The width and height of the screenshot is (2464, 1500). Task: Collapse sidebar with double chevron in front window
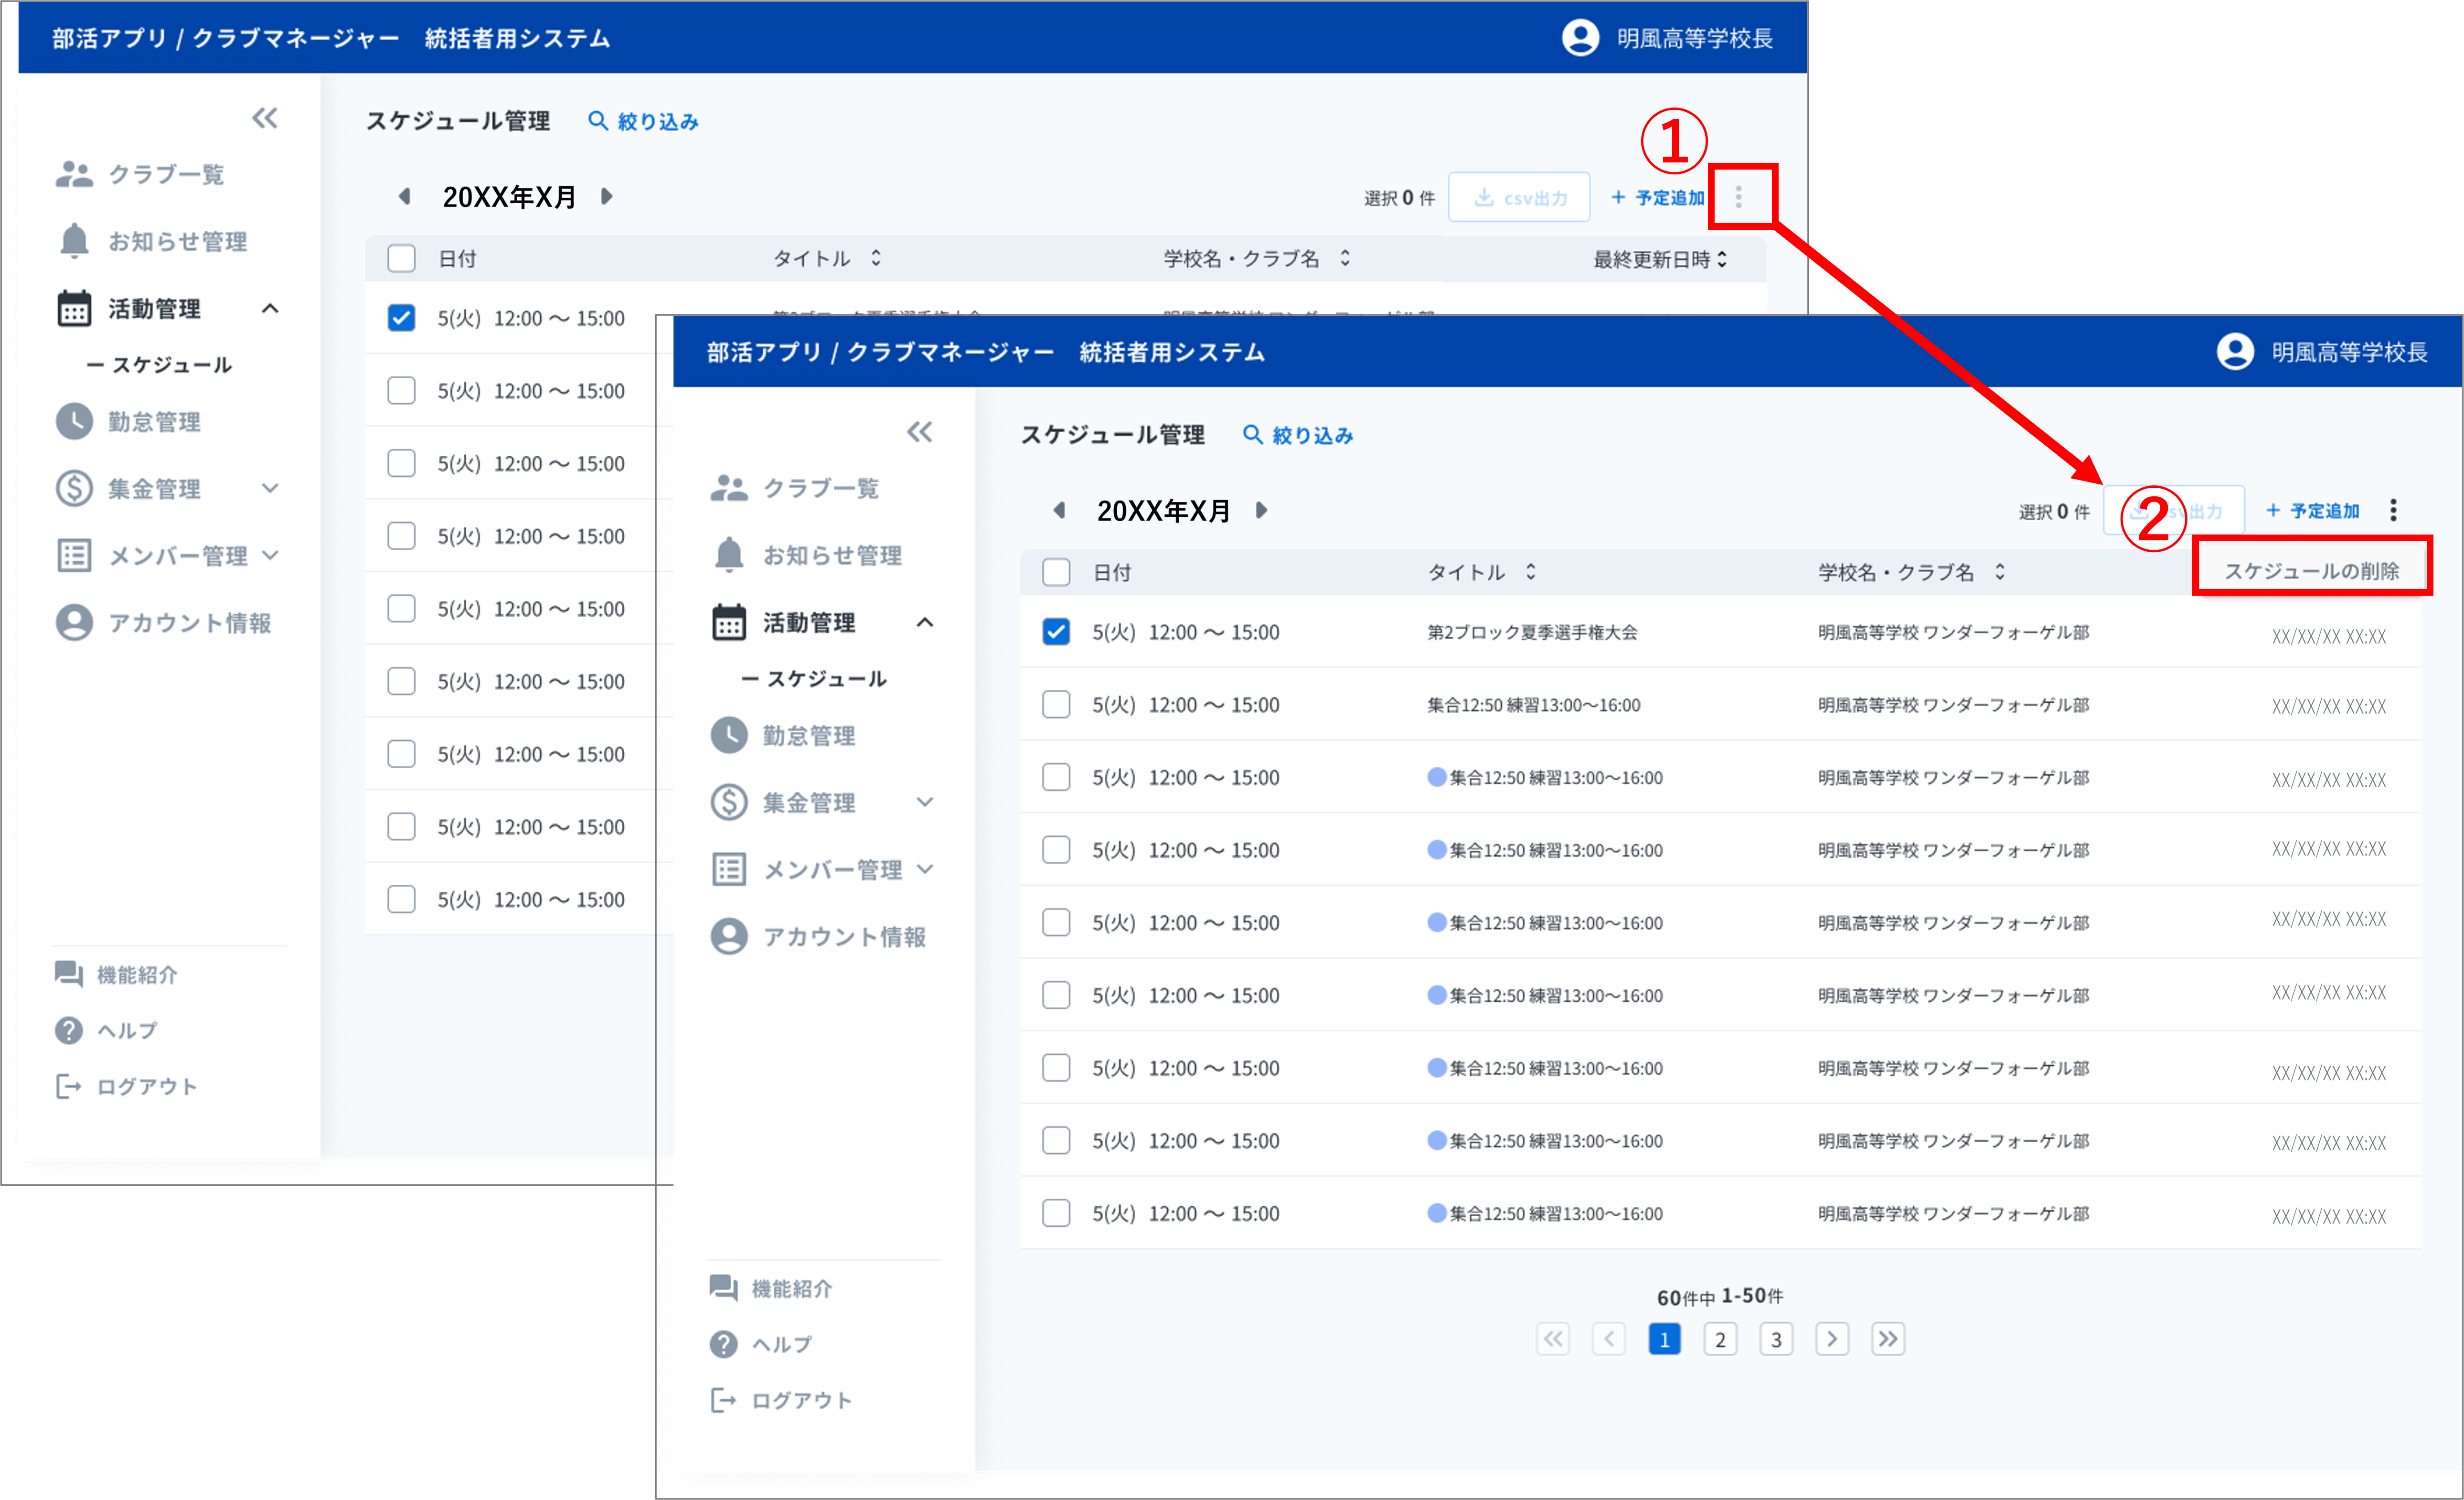[x=919, y=432]
